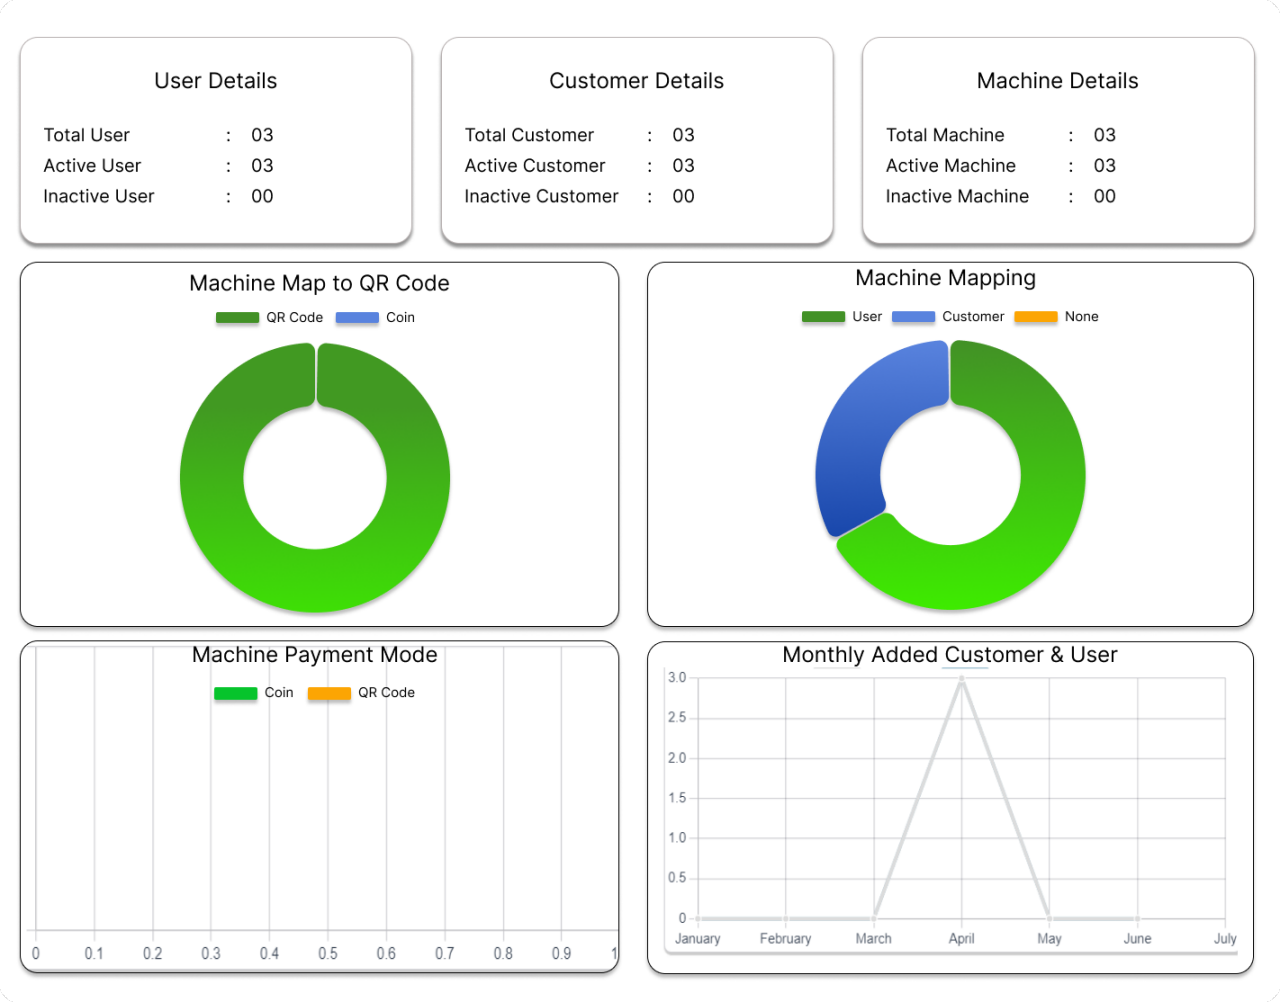Click the Inactive Machine label
This screenshot has height=1002, width=1280.
click(957, 197)
